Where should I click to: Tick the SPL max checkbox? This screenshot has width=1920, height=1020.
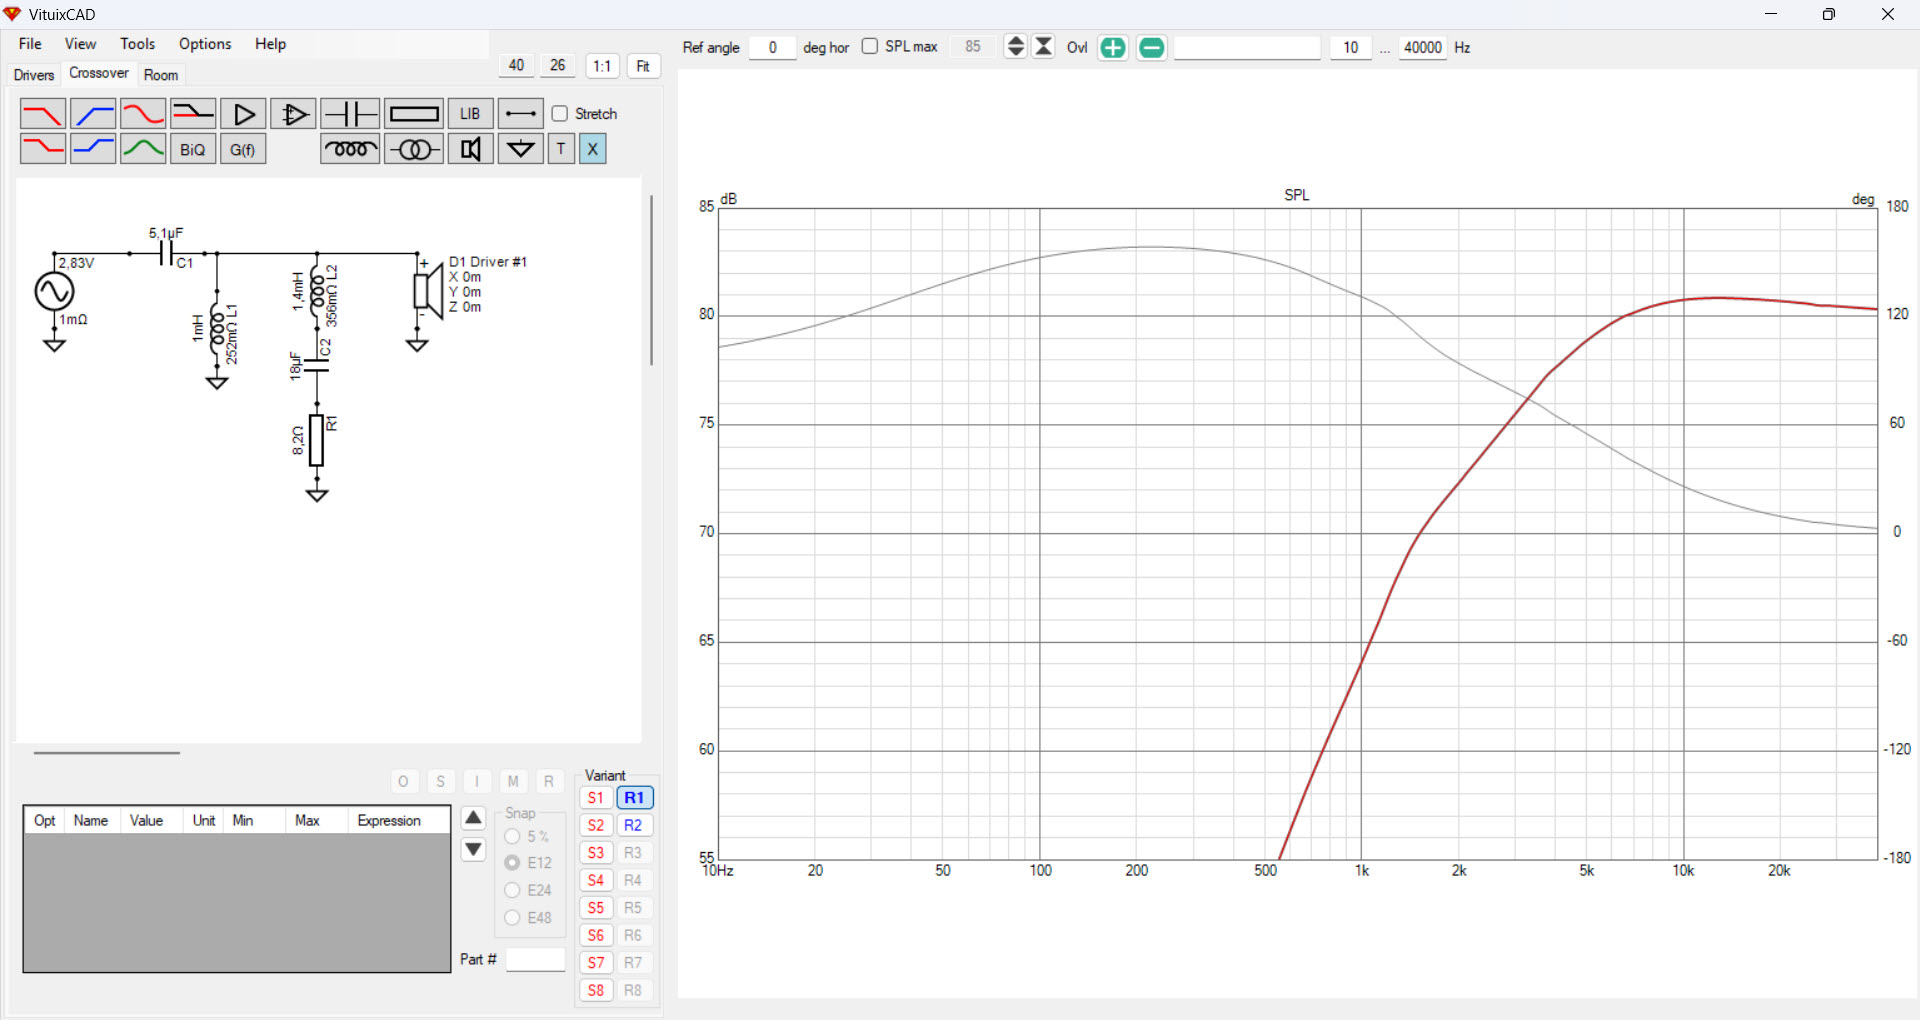tap(870, 47)
